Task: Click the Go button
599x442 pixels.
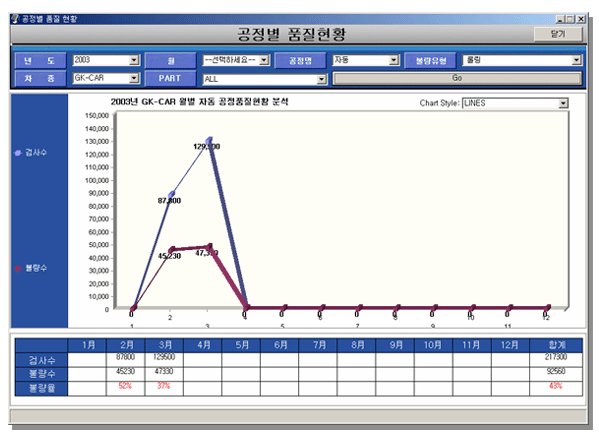Action: point(457,78)
